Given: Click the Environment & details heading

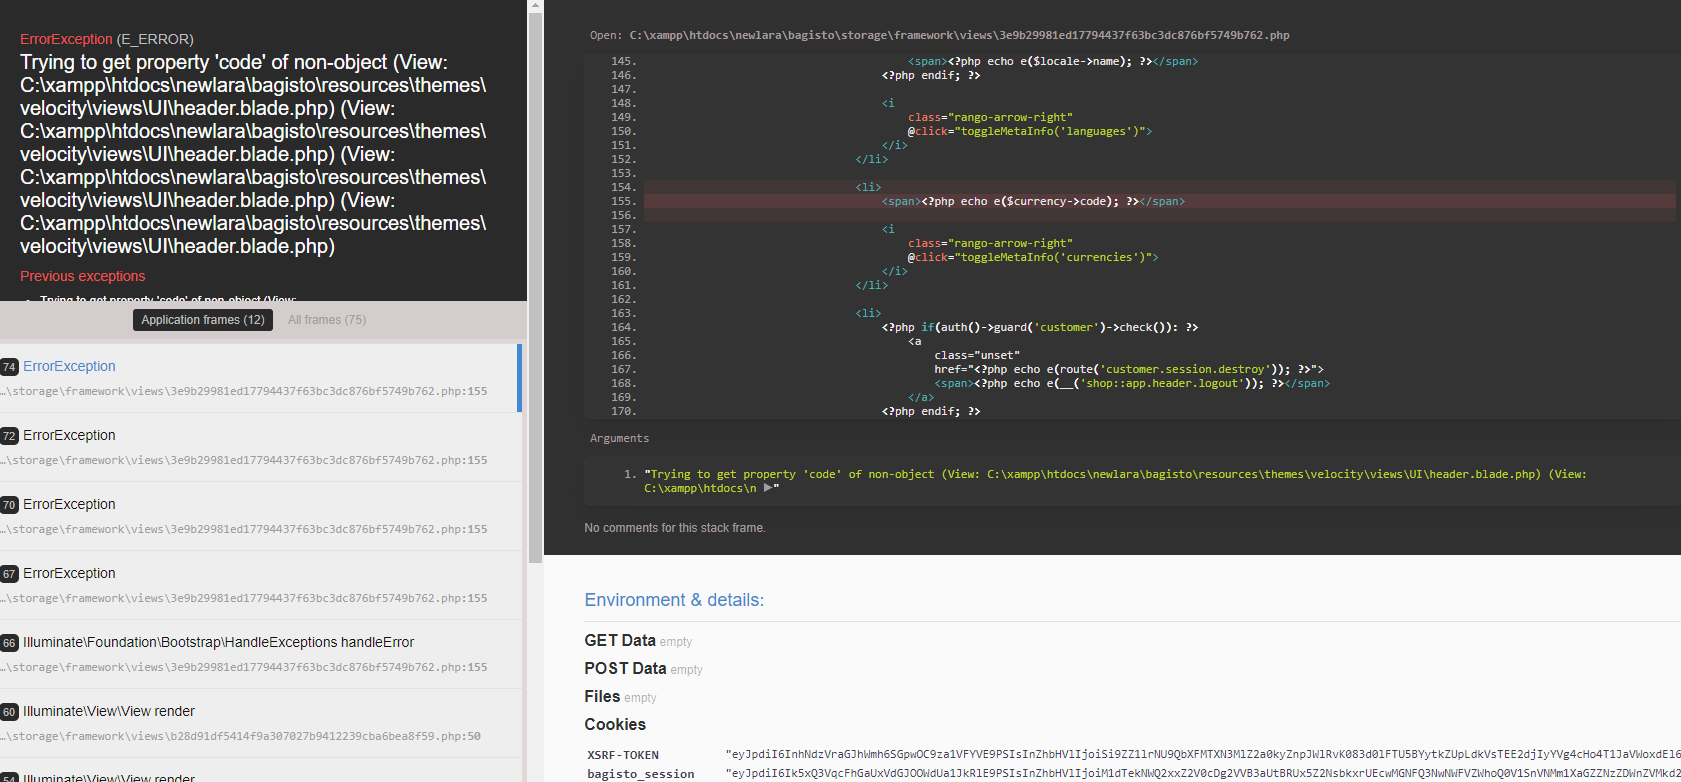Looking at the screenshot, I should point(674,600).
